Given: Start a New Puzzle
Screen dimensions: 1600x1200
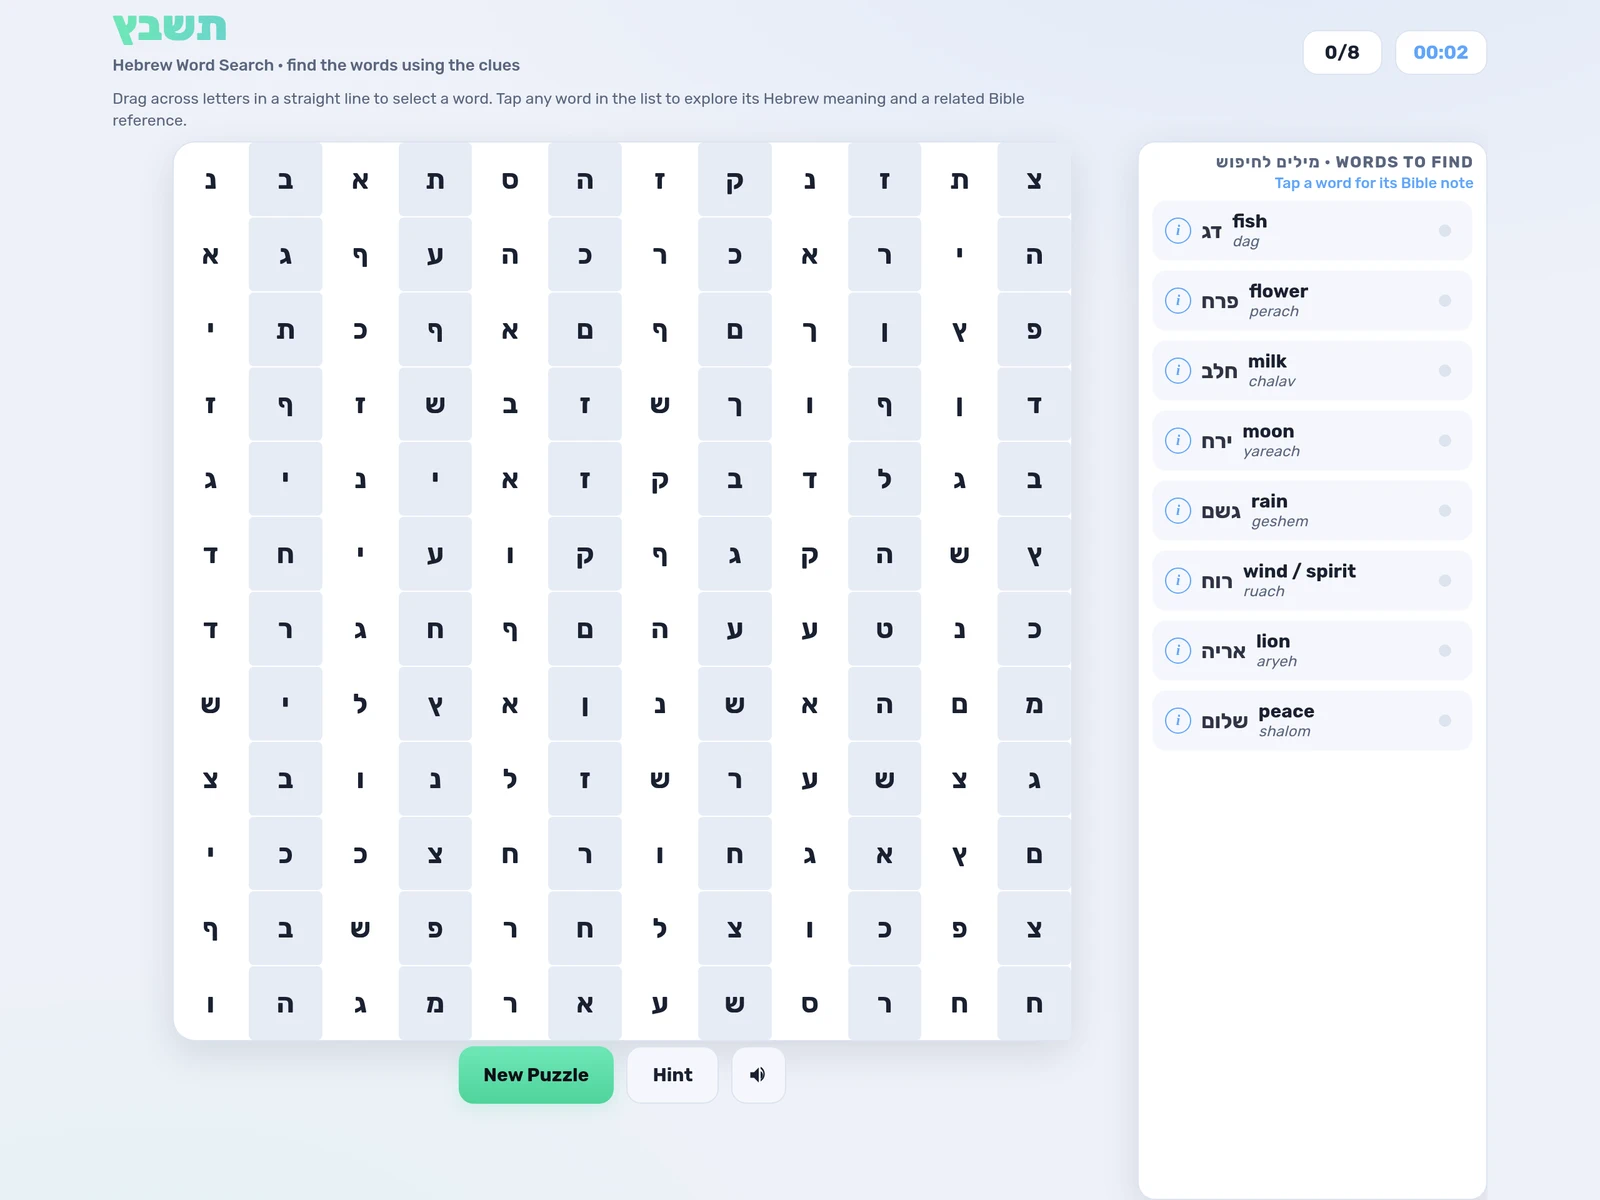Looking at the screenshot, I should [x=536, y=1075].
